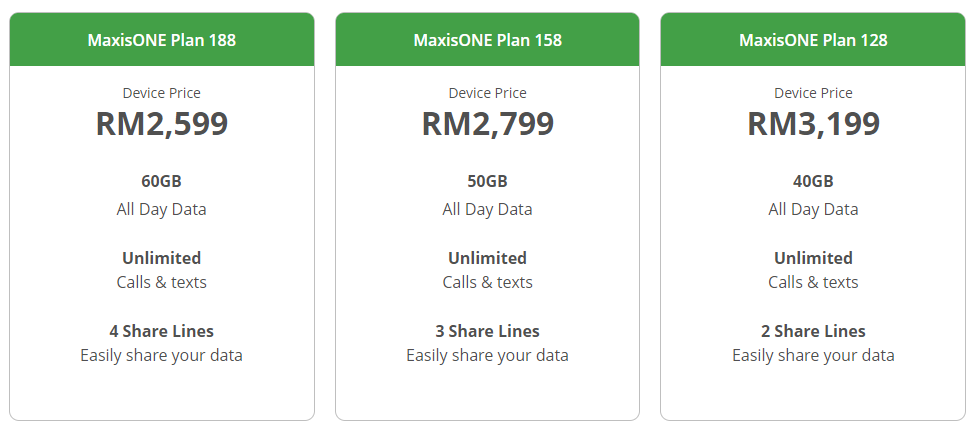974x432 pixels.
Task: Click the 60GB data allowance text
Action: [162, 182]
